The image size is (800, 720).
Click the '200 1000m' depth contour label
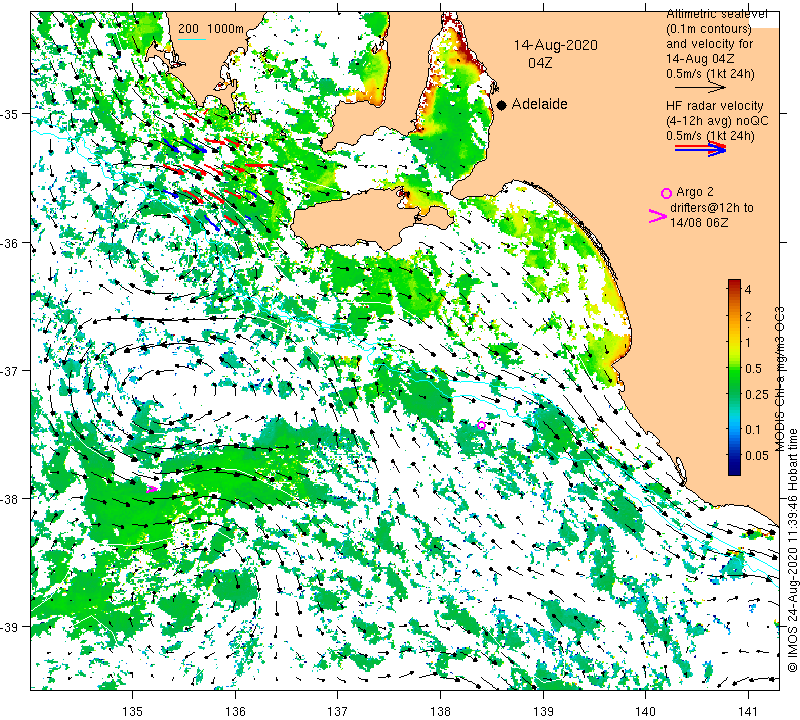[x=211, y=29]
